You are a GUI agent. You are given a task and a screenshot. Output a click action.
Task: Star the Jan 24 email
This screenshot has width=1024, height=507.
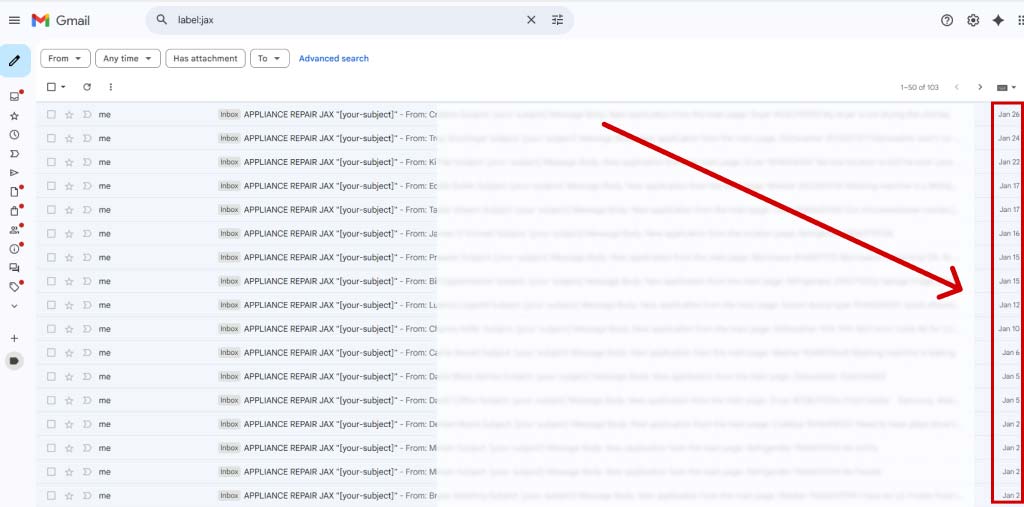pyautogui.click(x=69, y=138)
